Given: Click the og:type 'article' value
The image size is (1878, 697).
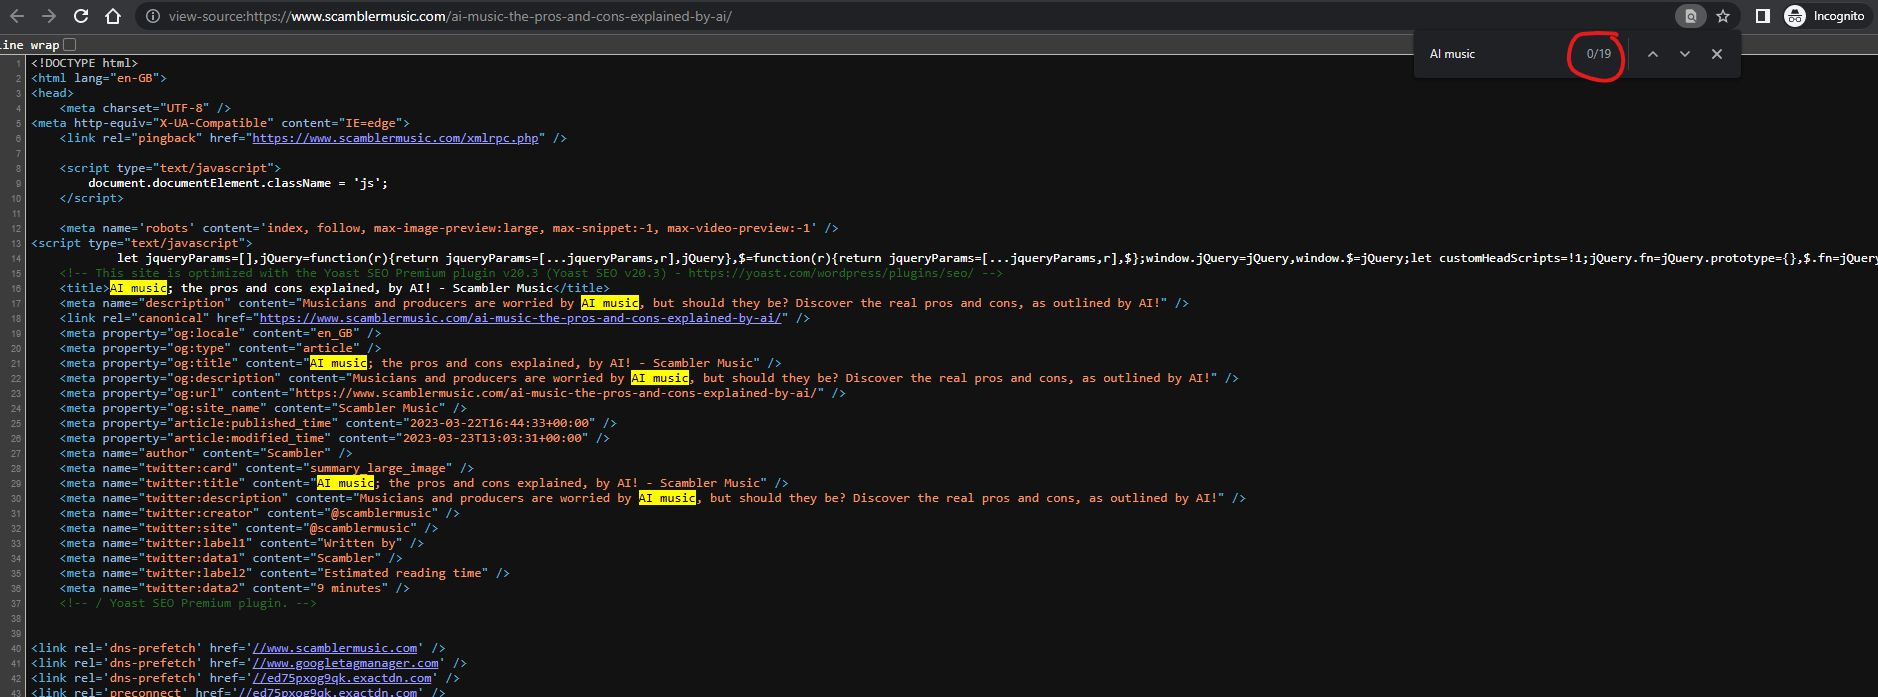Looking at the screenshot, I should pyautogui.click(x=328, y=348).
